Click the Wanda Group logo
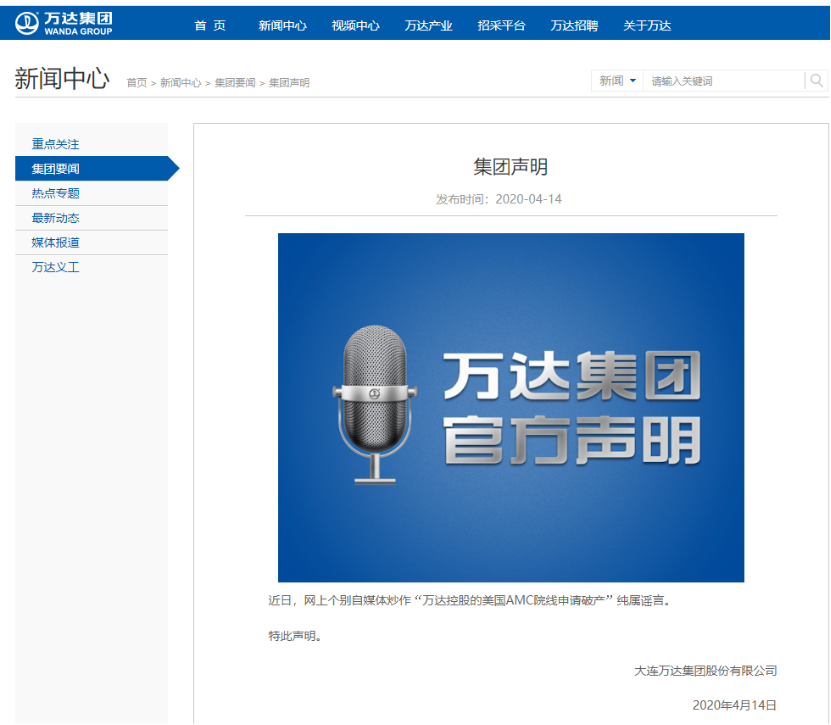This screenshot has width=831, height=725. click(64, 23)
